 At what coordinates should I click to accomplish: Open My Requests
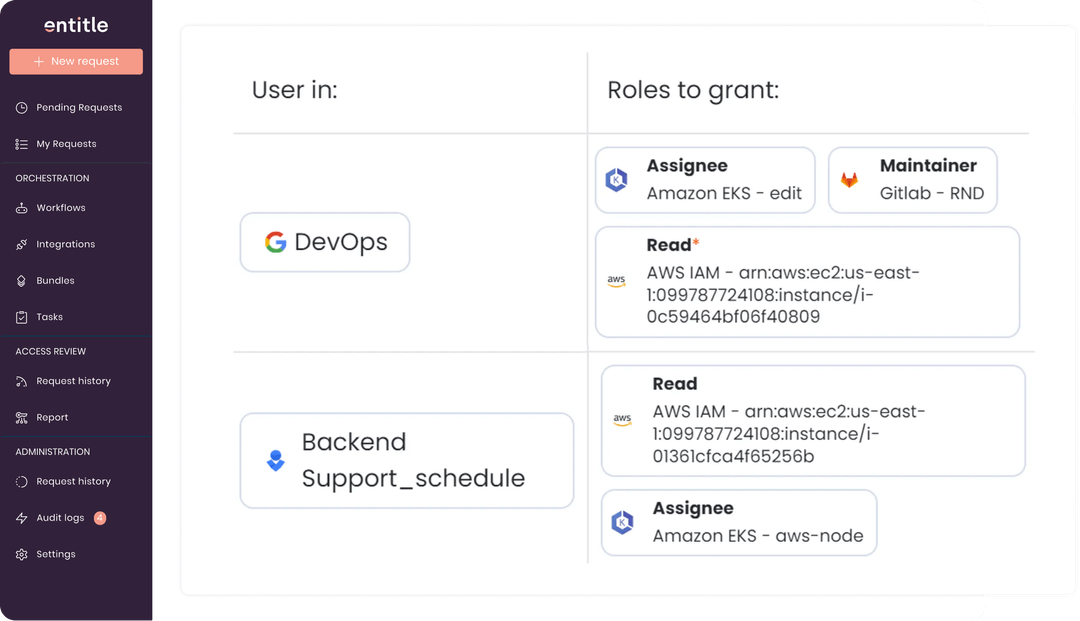(62, 143)
